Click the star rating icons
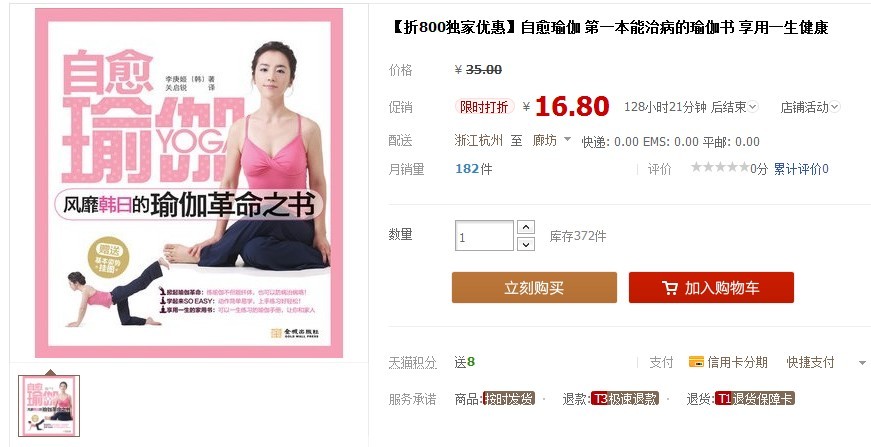871x447 pixels. (x=720, y=167)
